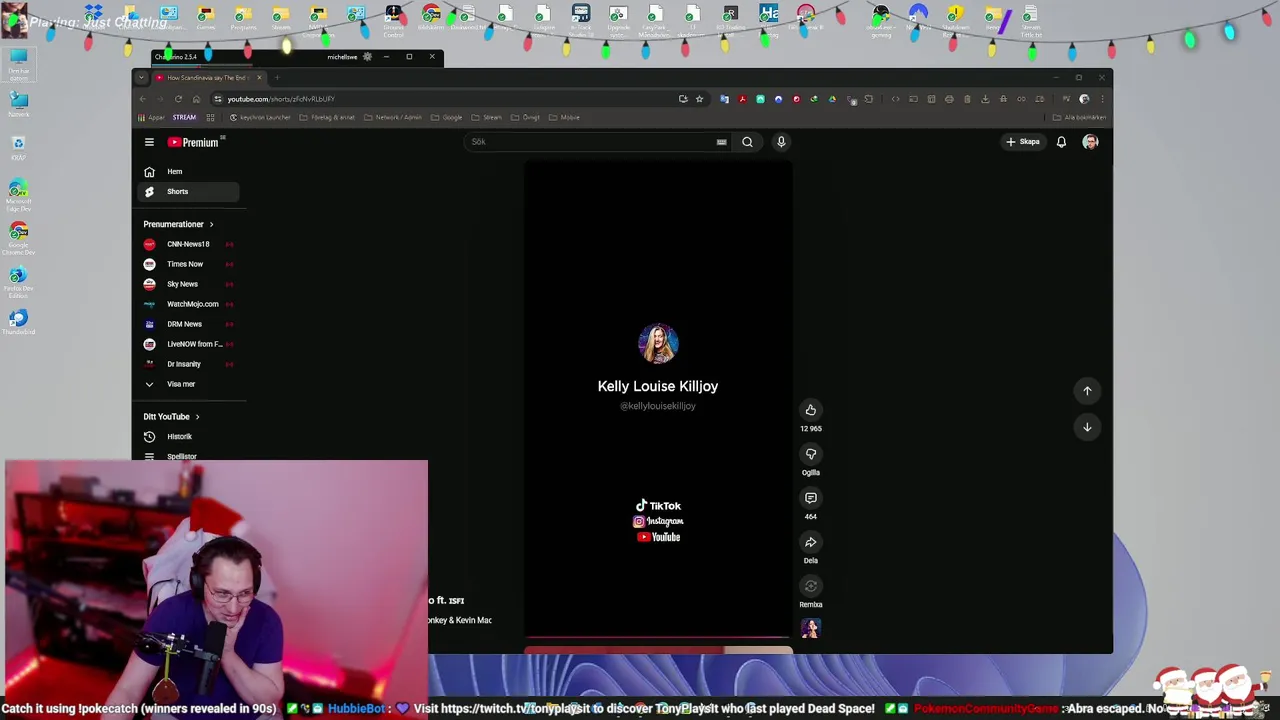Open a new browser tab
Viewport: 1280px width, 720px height.
[x=277, y=77]
